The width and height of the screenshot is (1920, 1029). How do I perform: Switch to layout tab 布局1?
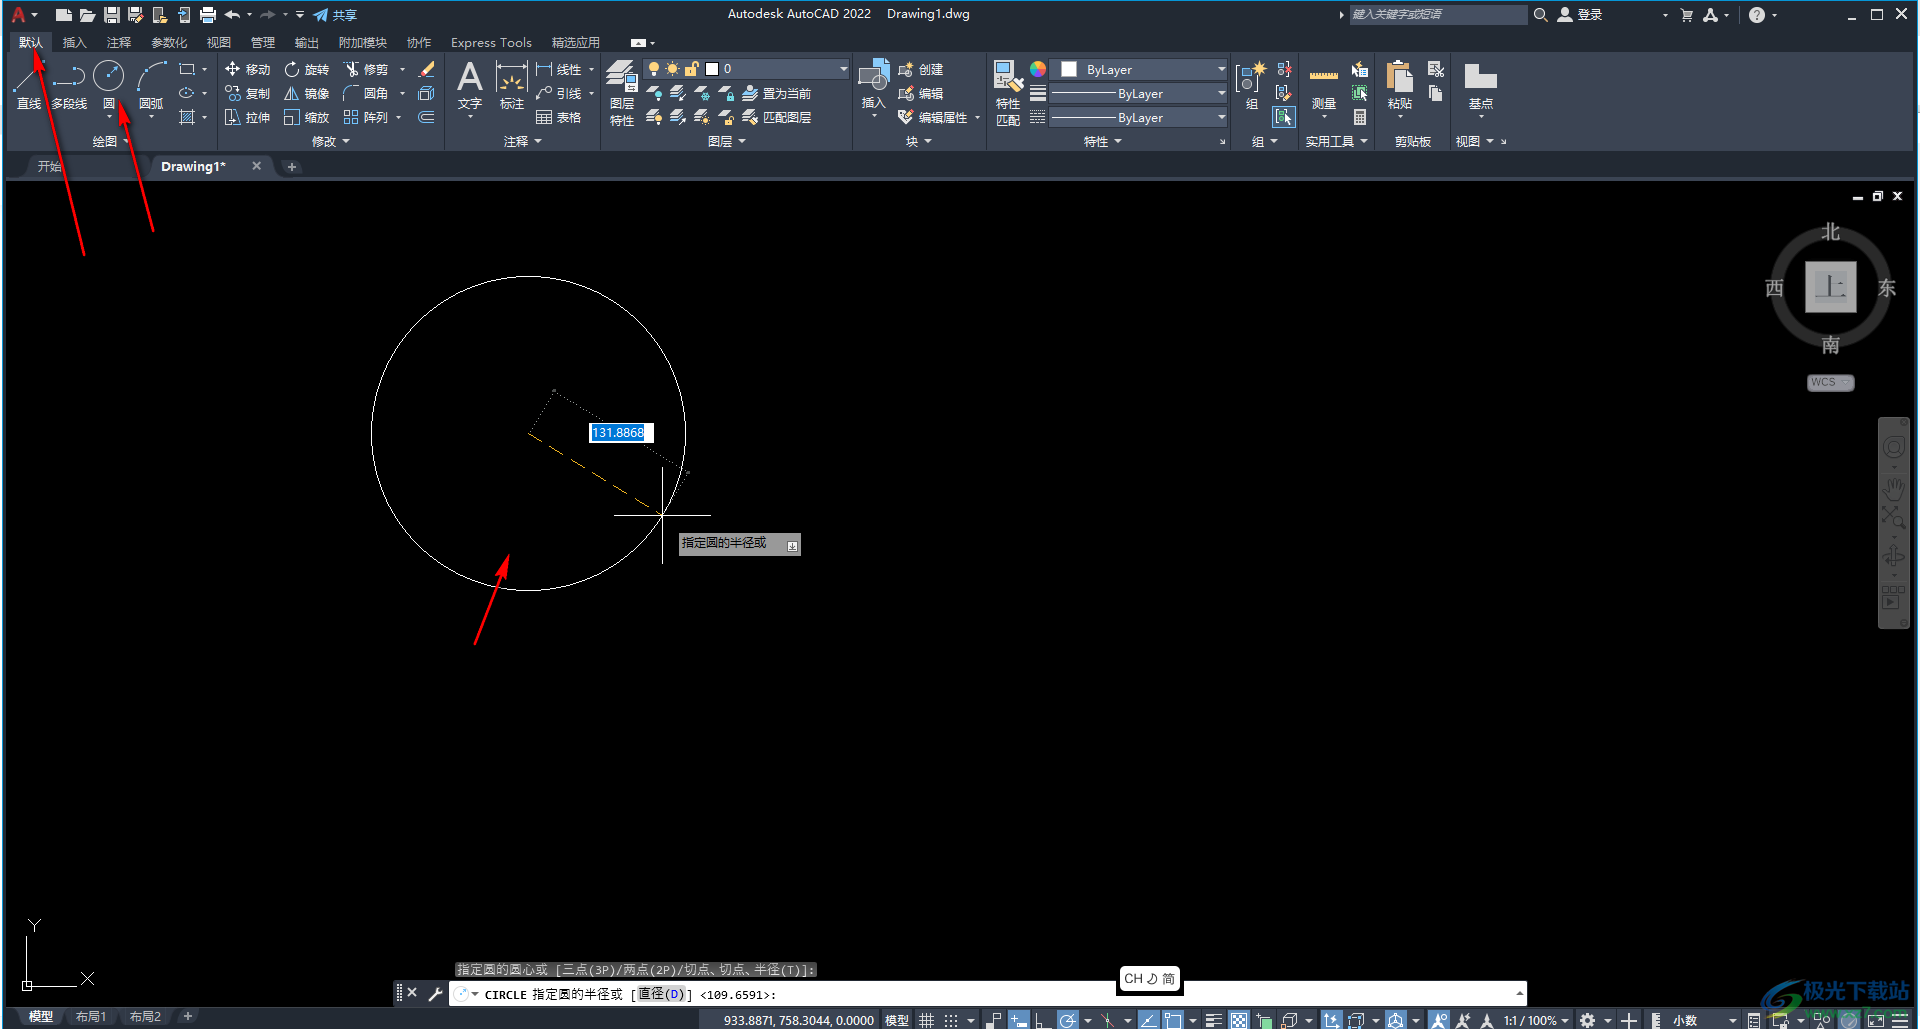[x=91, y=1017]
